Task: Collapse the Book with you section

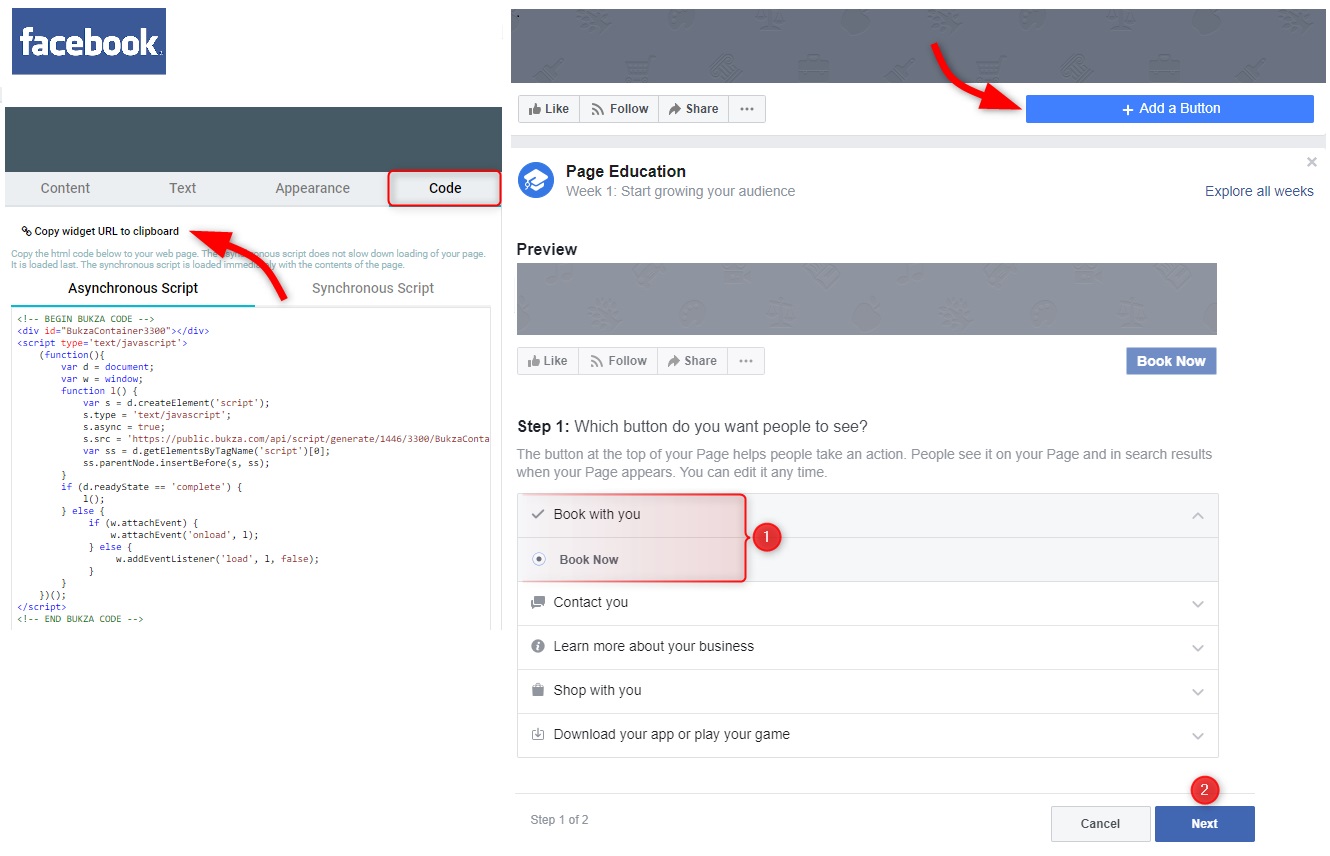Action: [x=1197, y=514]
